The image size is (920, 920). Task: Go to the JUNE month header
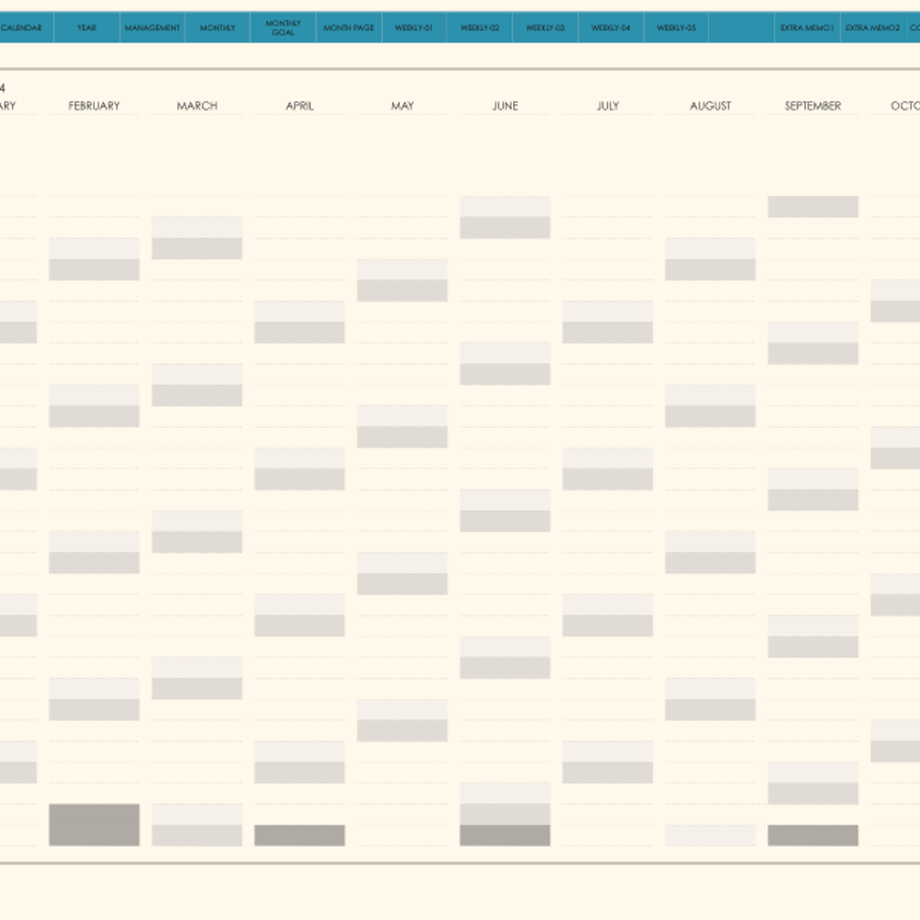505,106
